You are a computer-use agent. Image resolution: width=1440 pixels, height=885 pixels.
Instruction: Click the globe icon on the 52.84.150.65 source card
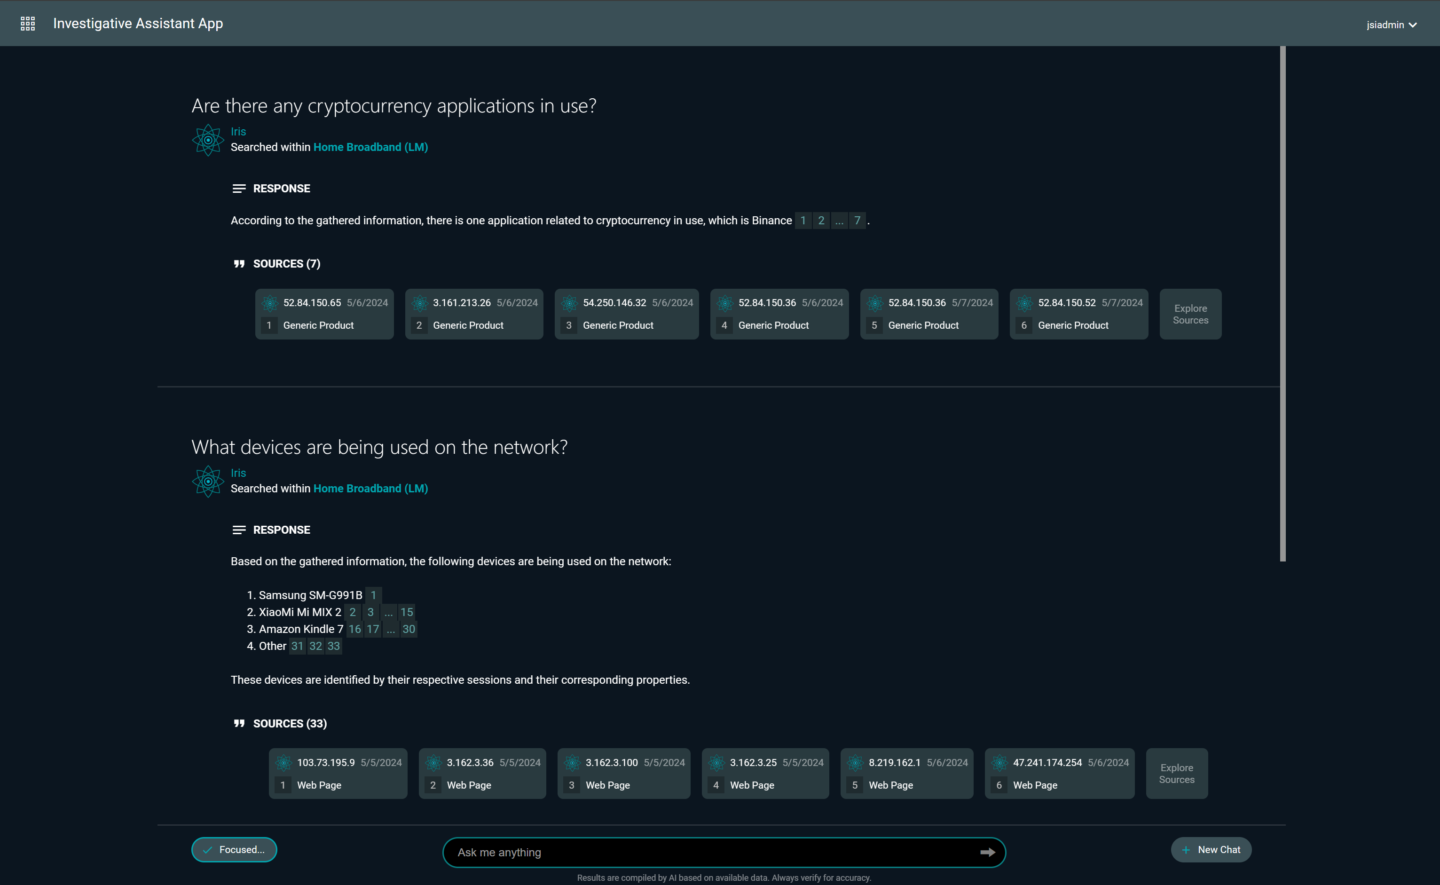(x=270, y=303)
